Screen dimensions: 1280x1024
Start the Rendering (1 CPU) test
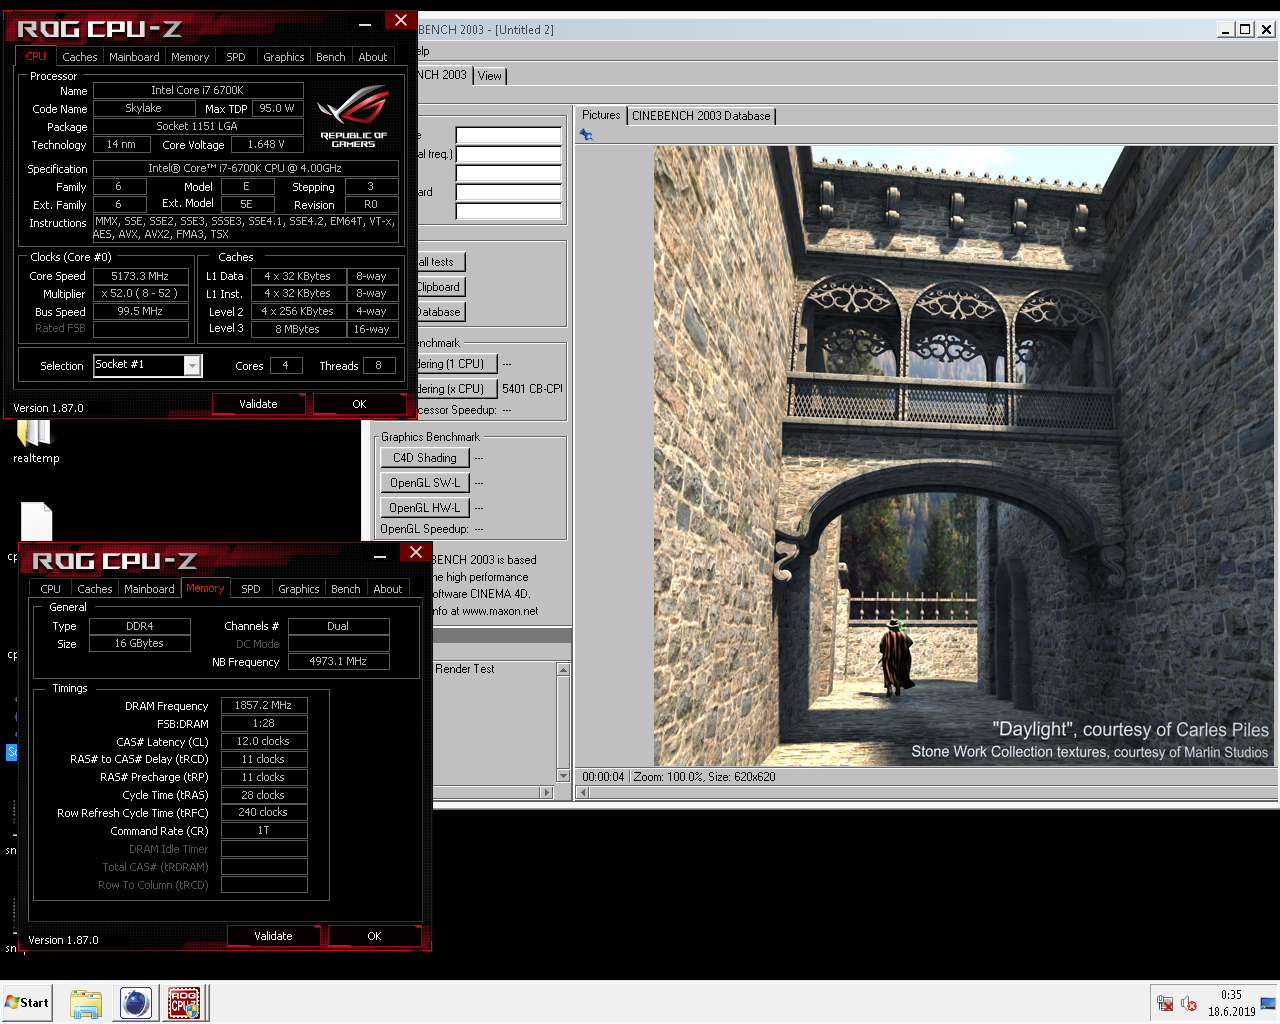[456, 364]
